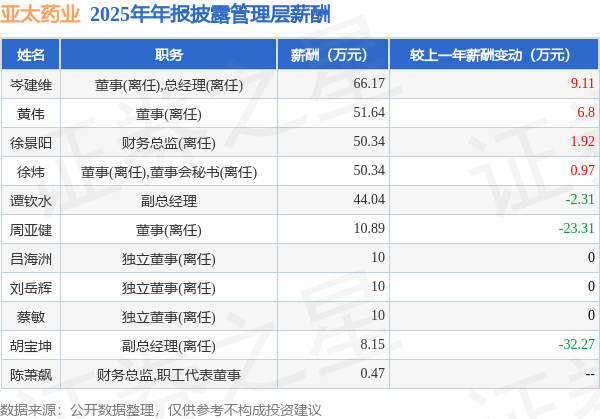600x419 pixels.
Task: Click 财务总监,职工代表董事 position cell
Action: (169, 375)
